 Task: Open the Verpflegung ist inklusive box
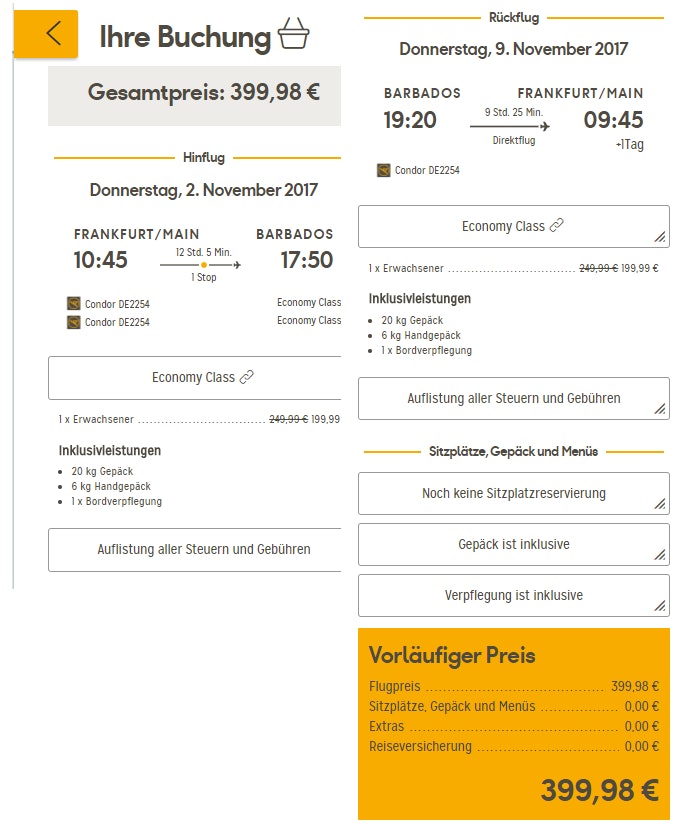pyautogui.click(x=513, y=595)
